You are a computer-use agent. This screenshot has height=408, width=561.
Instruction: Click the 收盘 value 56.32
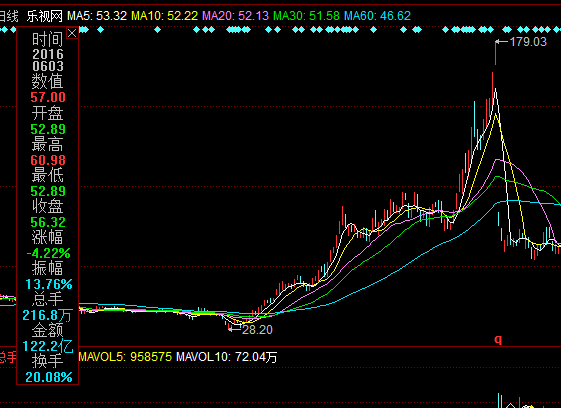[x=48, y=222]
